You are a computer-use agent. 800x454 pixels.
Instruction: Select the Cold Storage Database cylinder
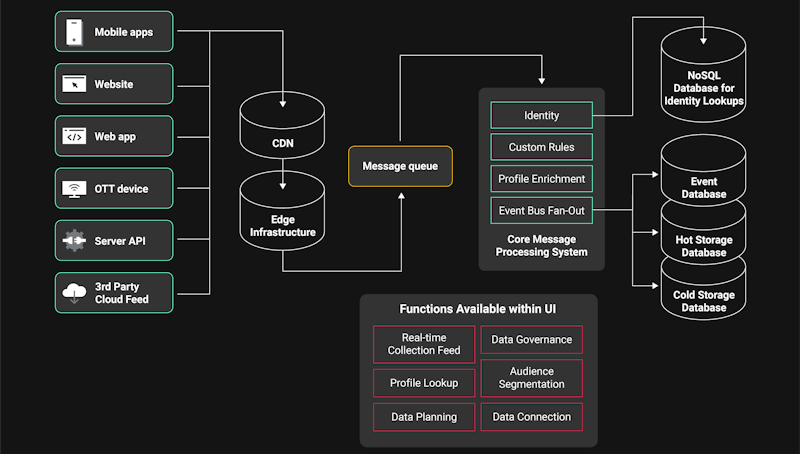pos(703,290)
